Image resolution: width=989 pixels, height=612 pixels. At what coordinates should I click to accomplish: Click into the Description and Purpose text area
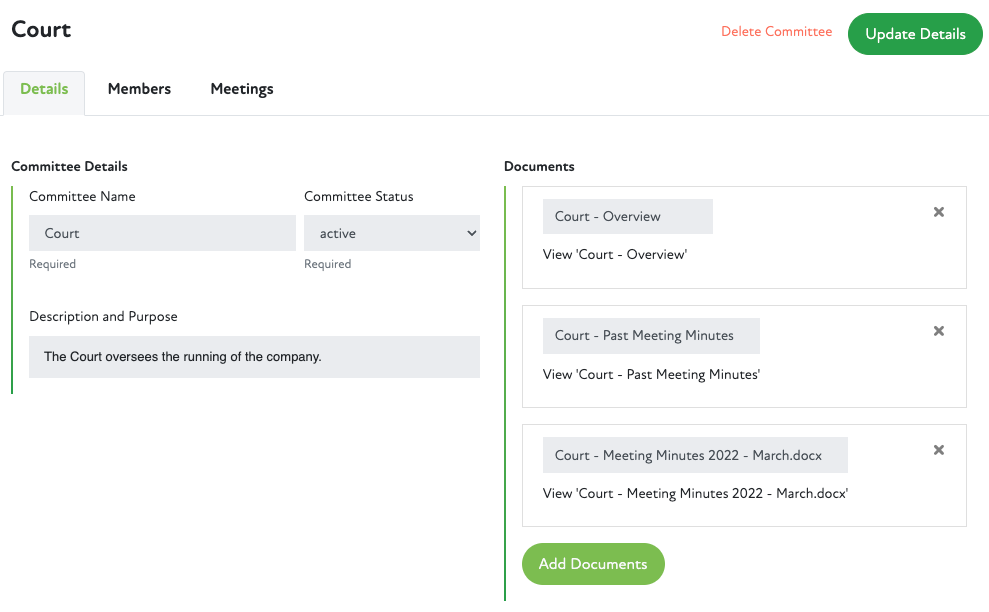coord(254,357)
